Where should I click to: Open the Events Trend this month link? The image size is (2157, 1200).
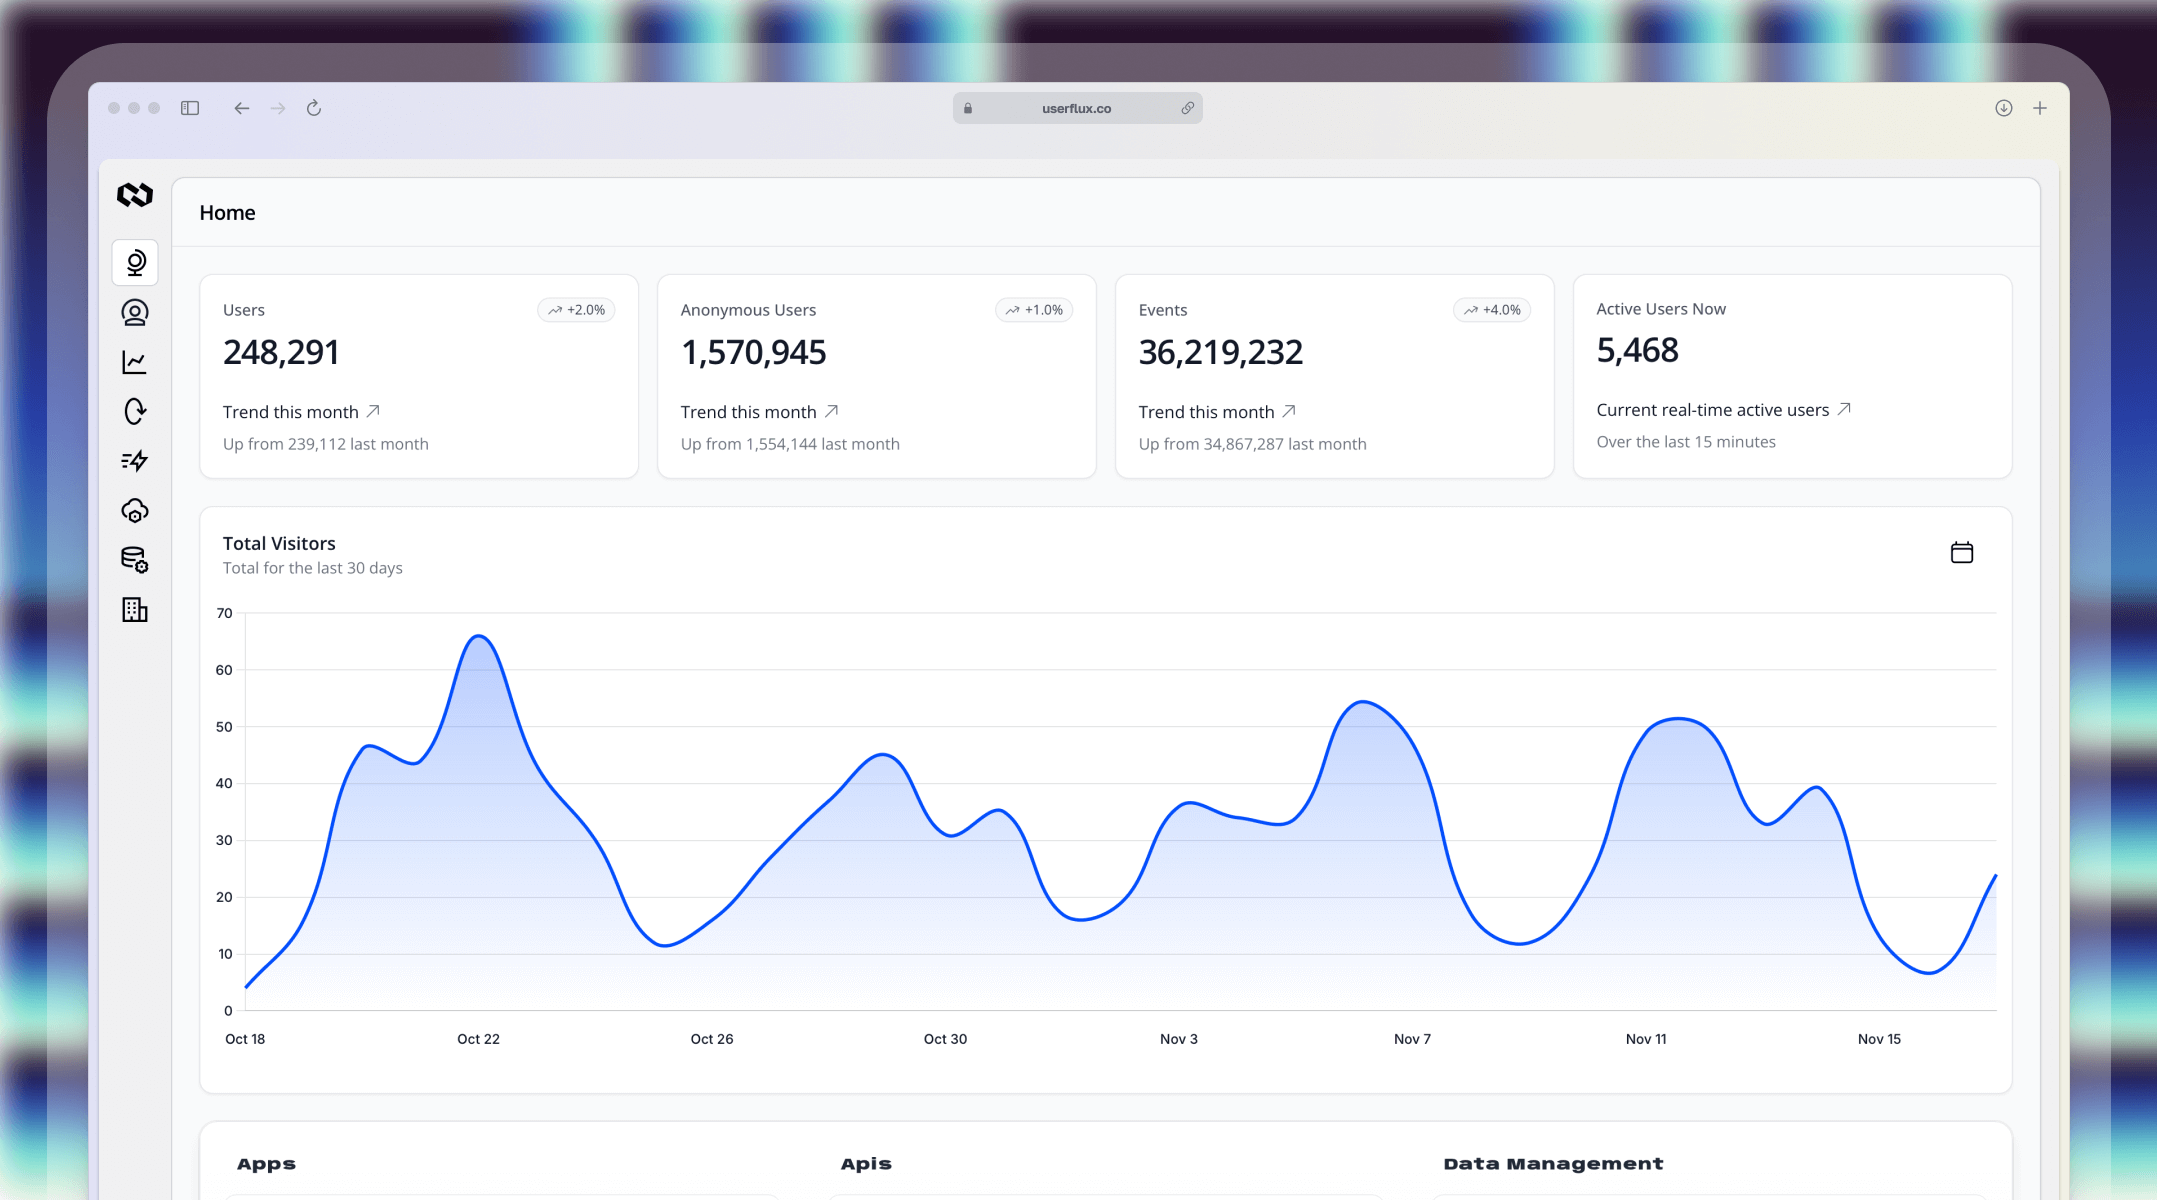[1217, 412]
